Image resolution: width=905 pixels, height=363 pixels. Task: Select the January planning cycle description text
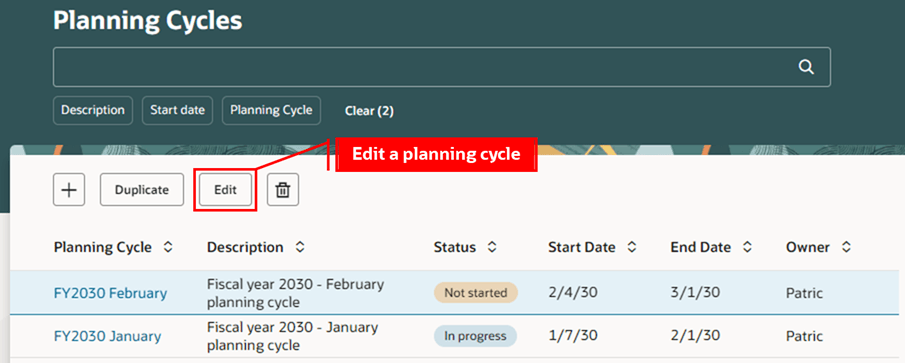point(293,336)
